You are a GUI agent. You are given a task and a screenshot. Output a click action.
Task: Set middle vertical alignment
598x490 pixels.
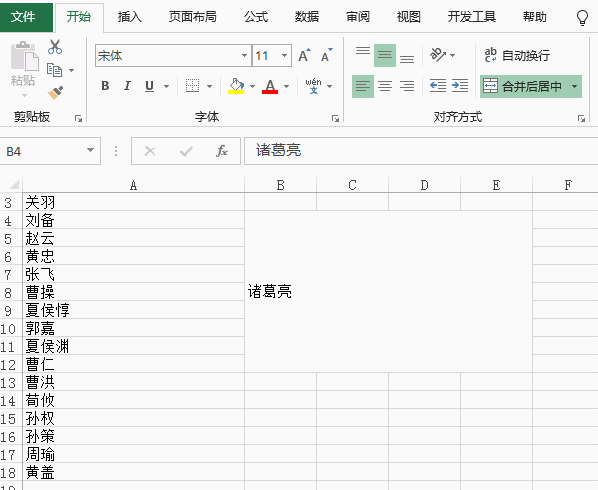coord(385,56)
